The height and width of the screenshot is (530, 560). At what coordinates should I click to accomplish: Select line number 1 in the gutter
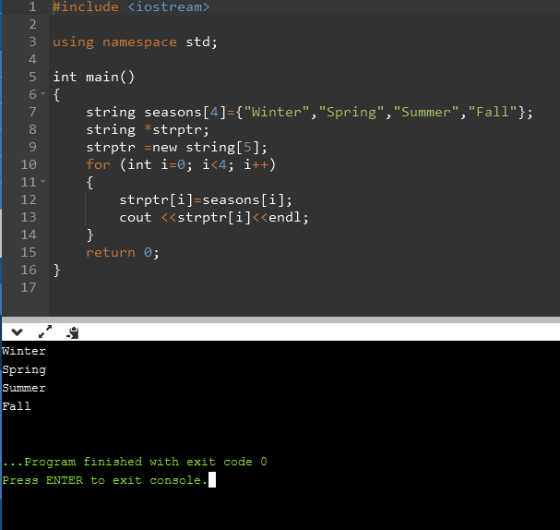pyautogui.click(x=32, y=7)
